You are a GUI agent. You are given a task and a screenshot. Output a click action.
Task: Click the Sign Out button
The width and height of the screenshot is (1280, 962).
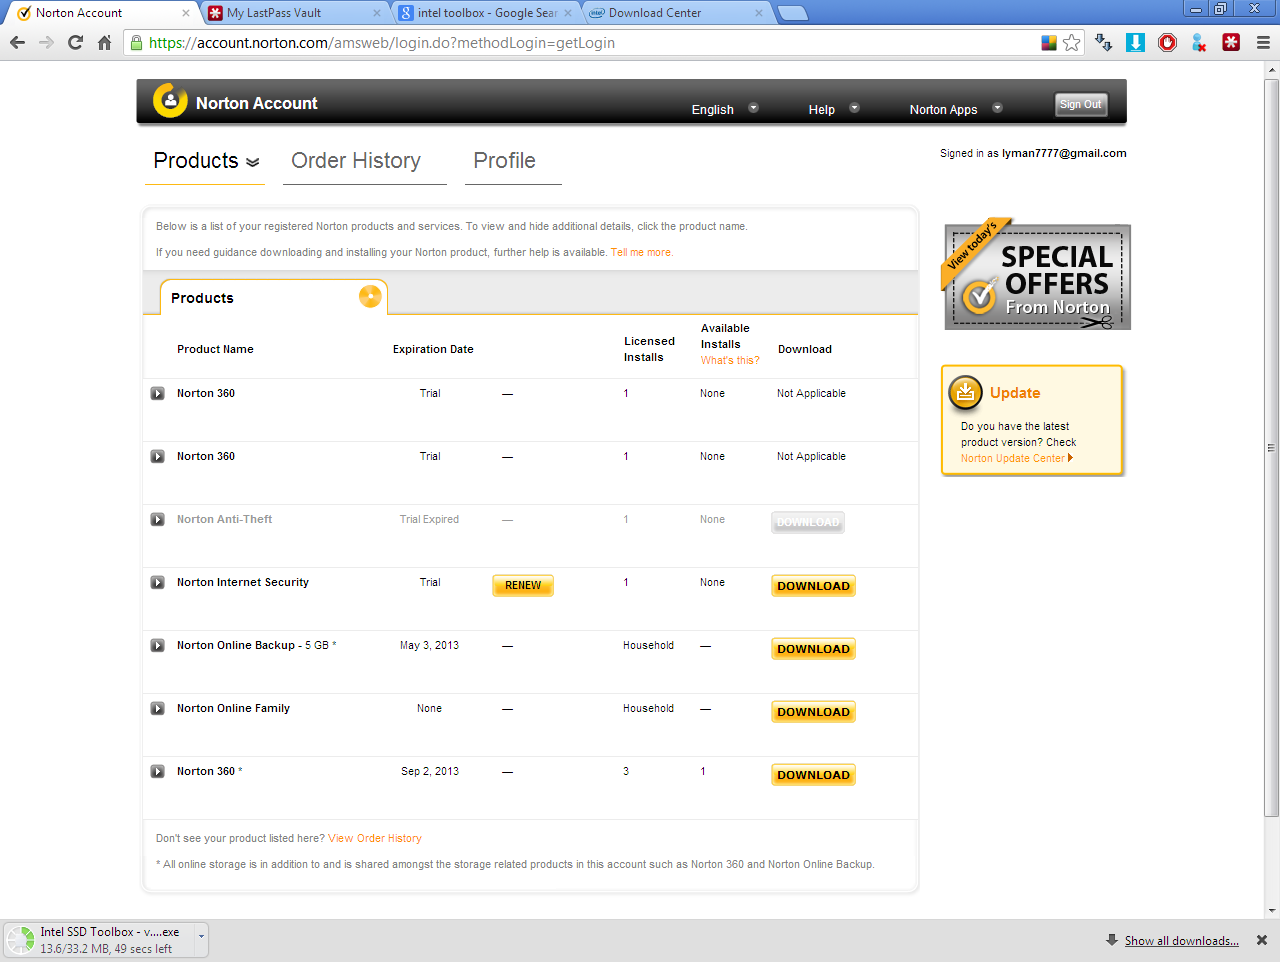point(1081,104)
